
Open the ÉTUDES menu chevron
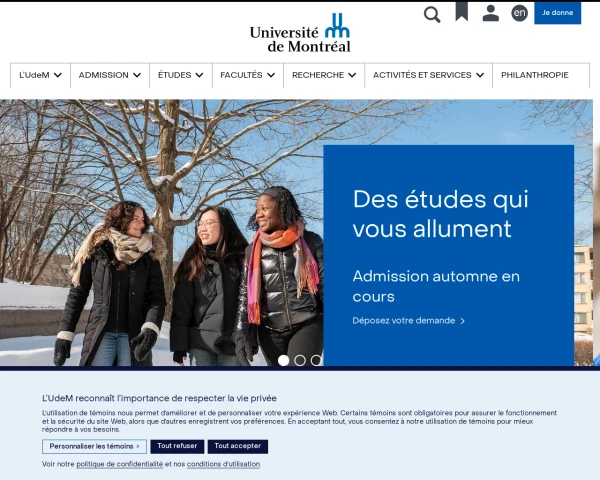(x=199, y=75)
